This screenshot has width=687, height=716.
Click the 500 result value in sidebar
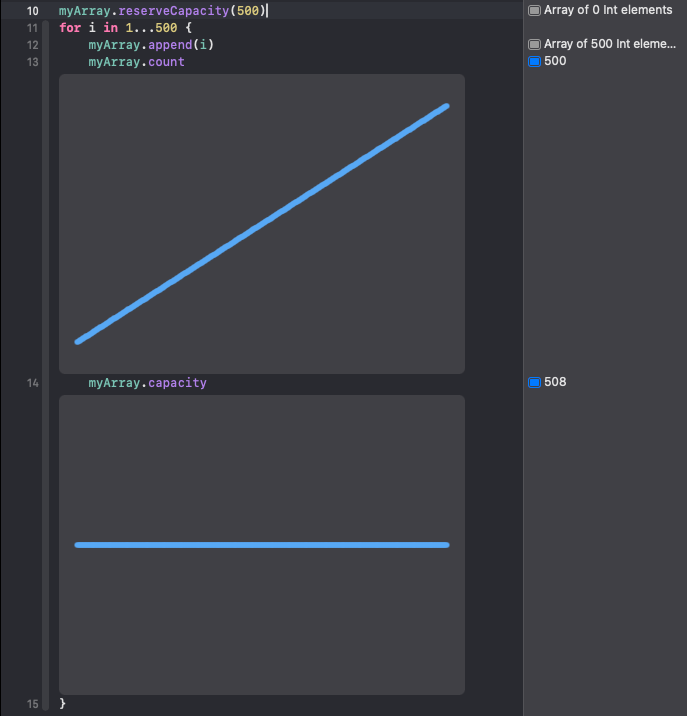(556, 61)
